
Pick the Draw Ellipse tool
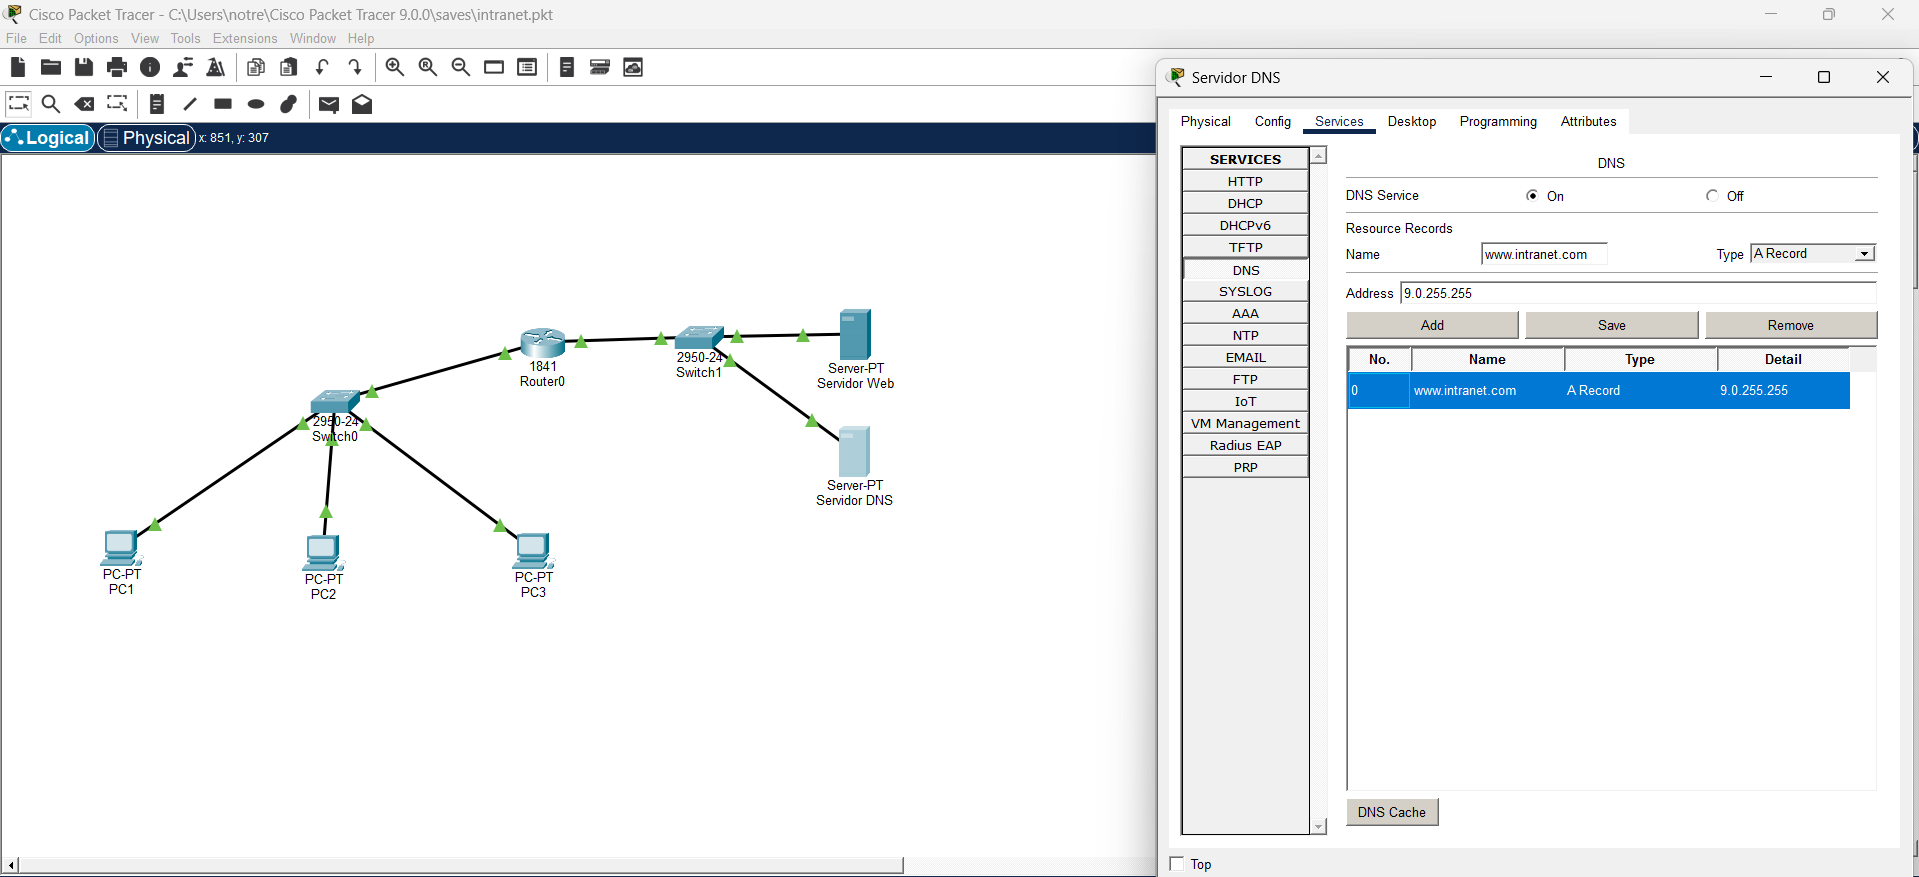click(256, 104)
